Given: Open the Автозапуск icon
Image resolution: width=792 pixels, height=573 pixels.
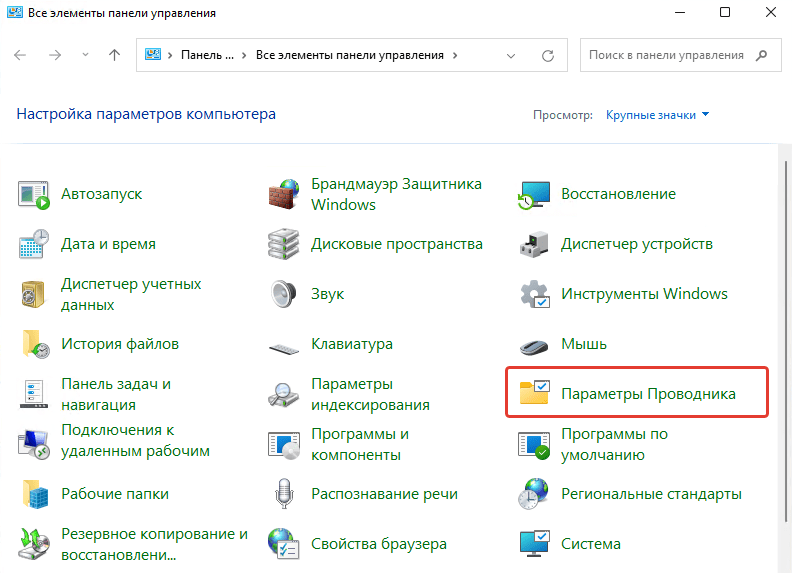Looking at the screenshot, I should tap(34, 195).
